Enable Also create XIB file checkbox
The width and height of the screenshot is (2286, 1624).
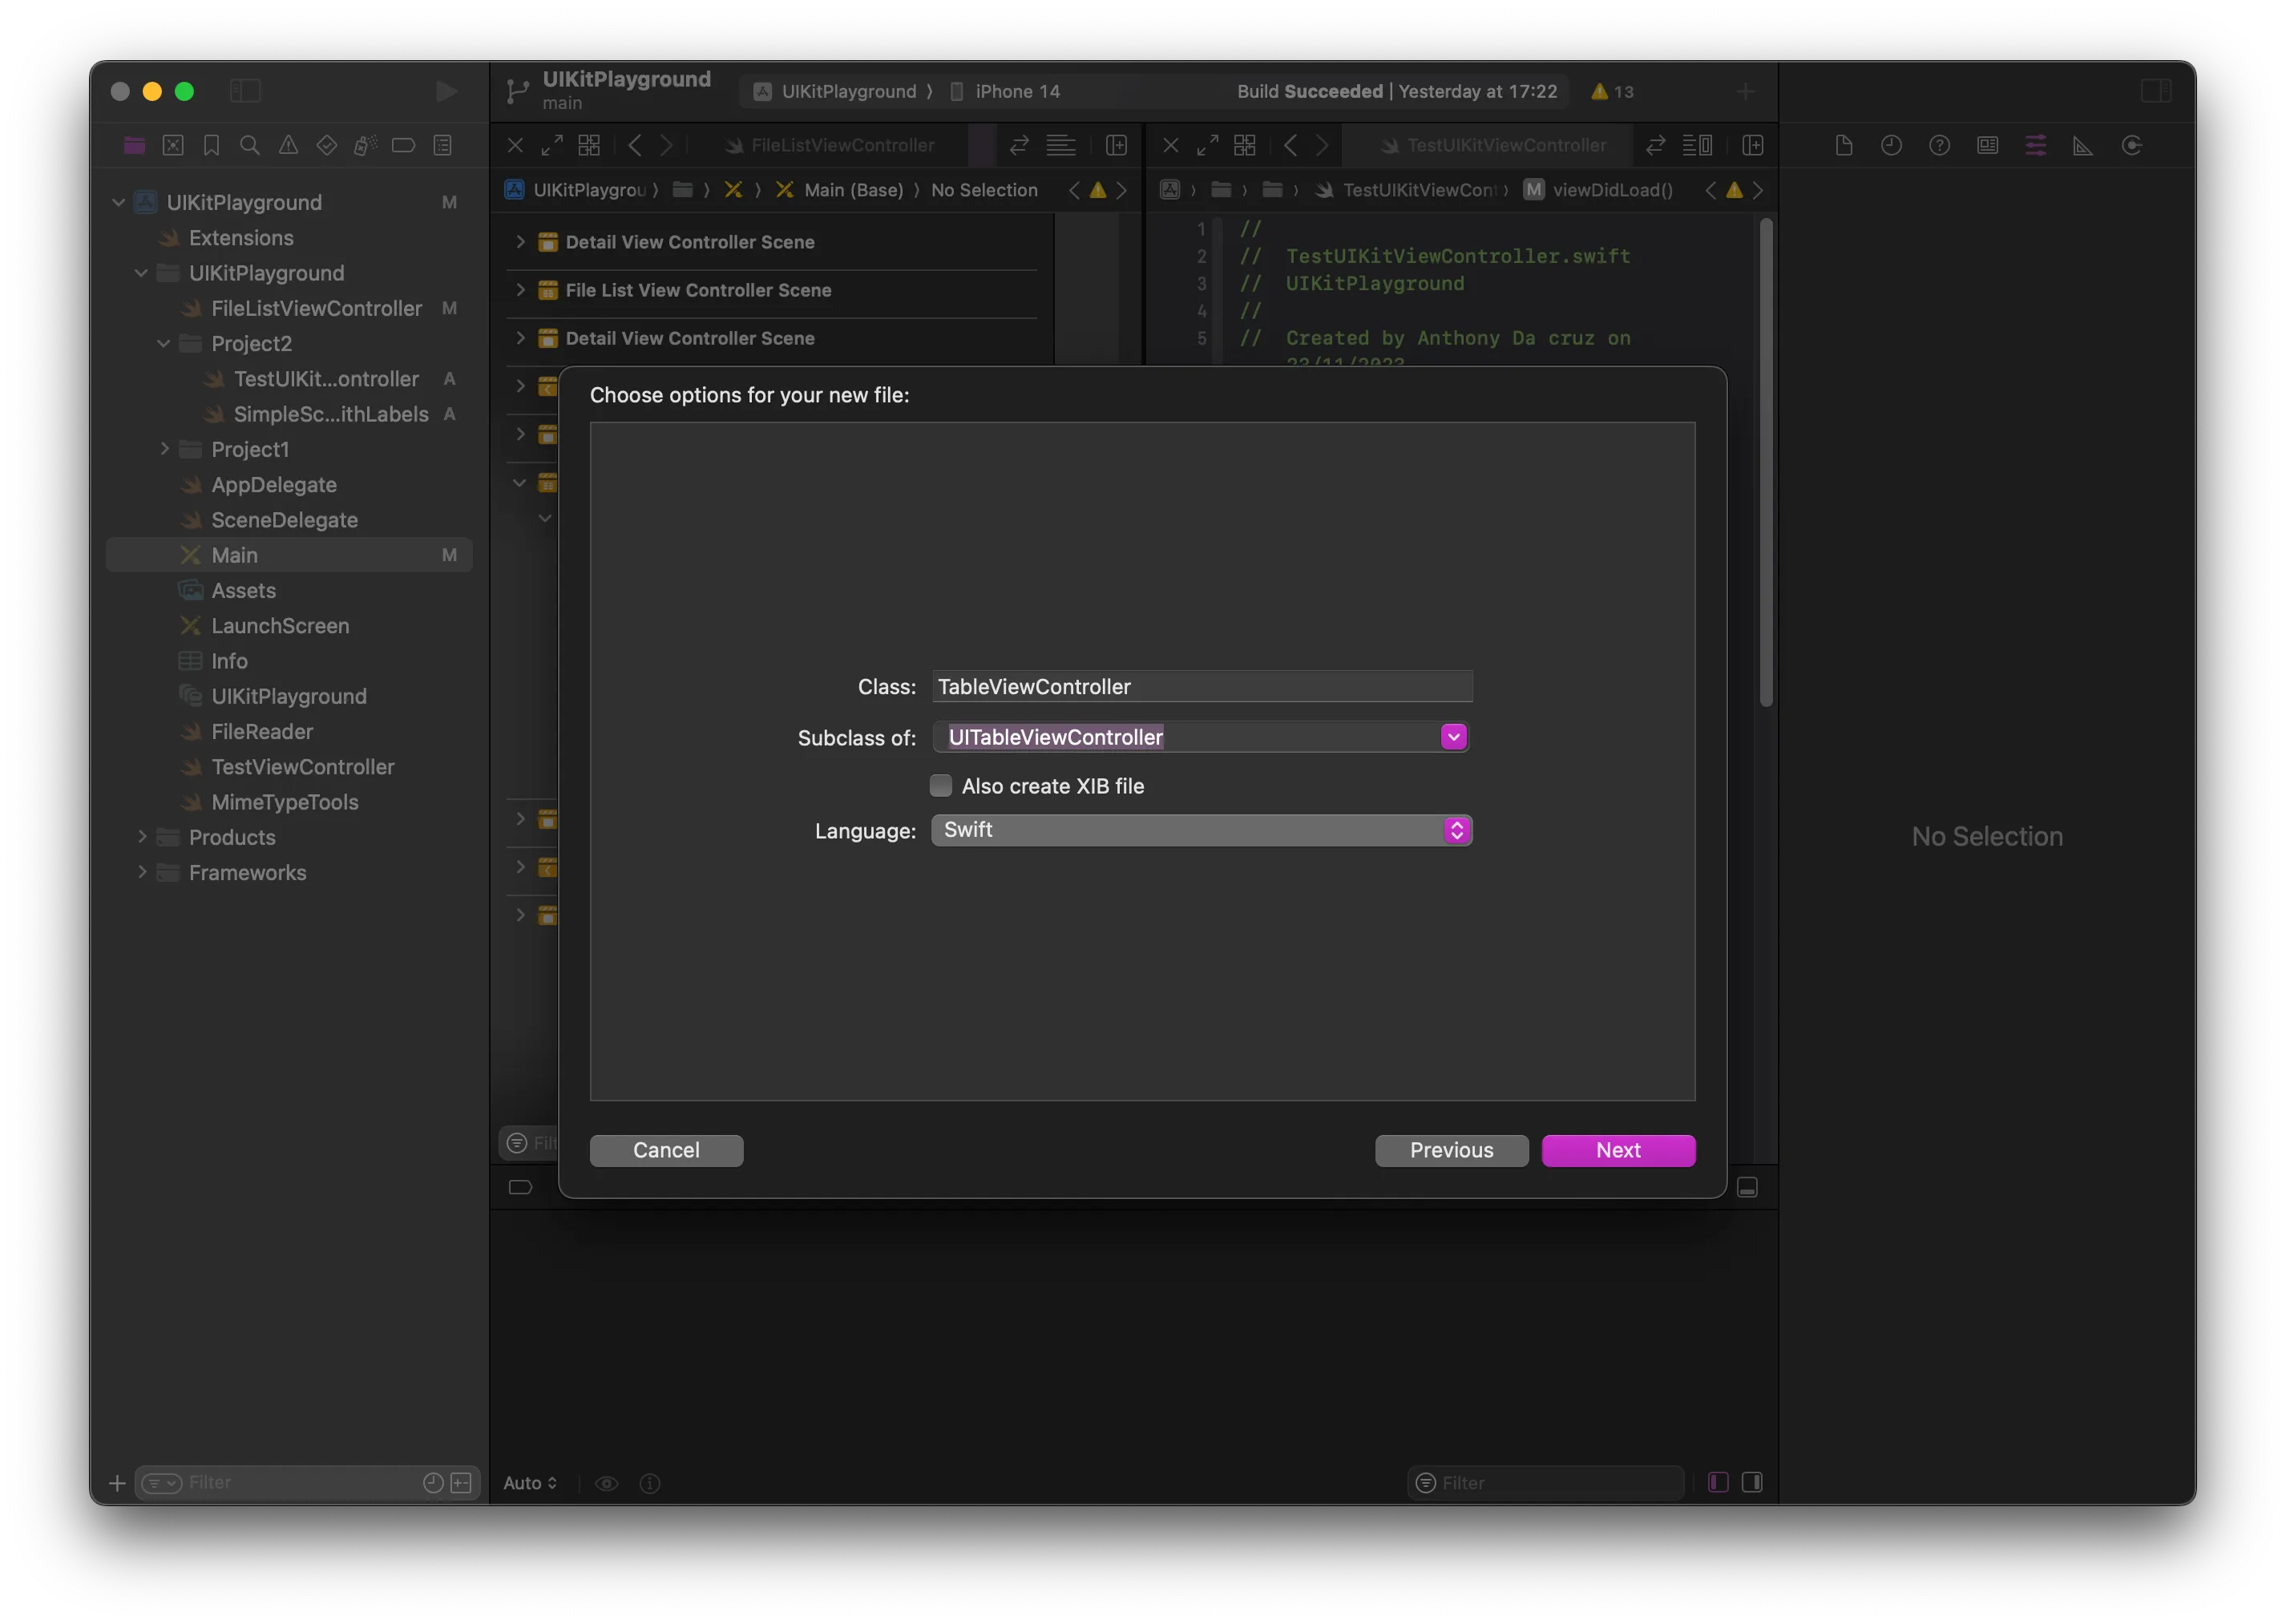click(941, 786)
